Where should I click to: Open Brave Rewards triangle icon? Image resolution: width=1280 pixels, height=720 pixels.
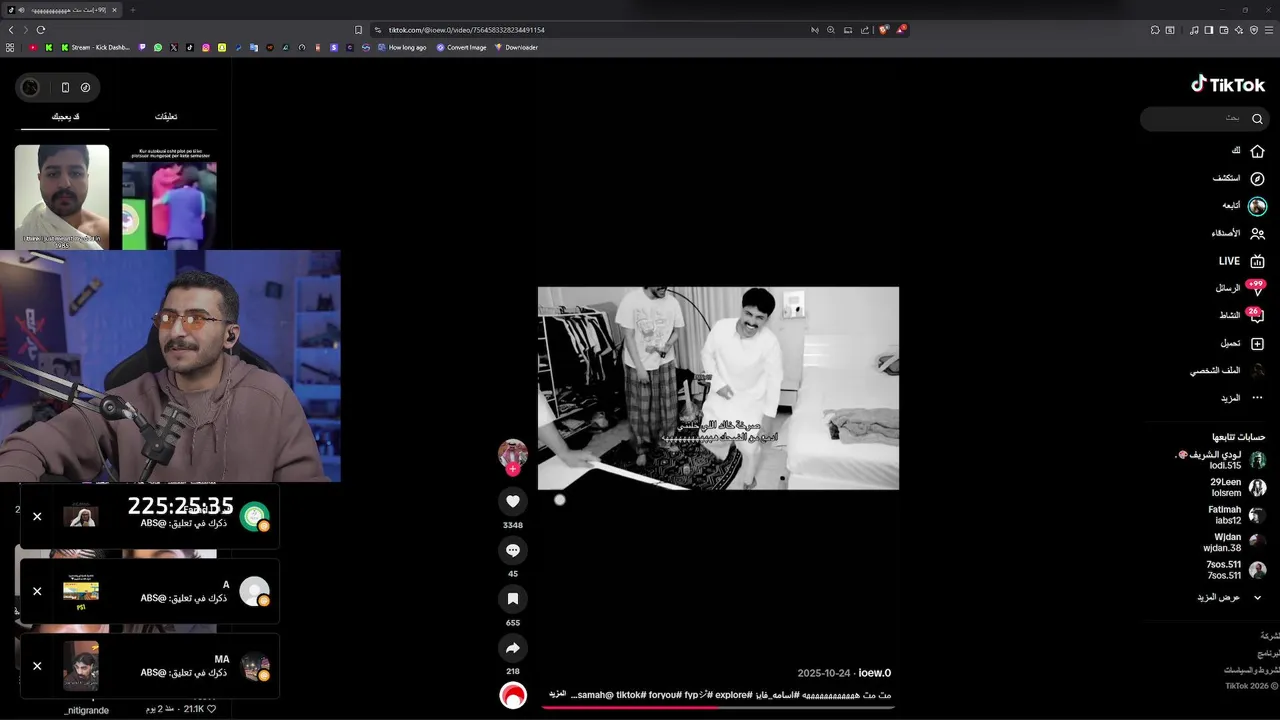tap(901, 30)
